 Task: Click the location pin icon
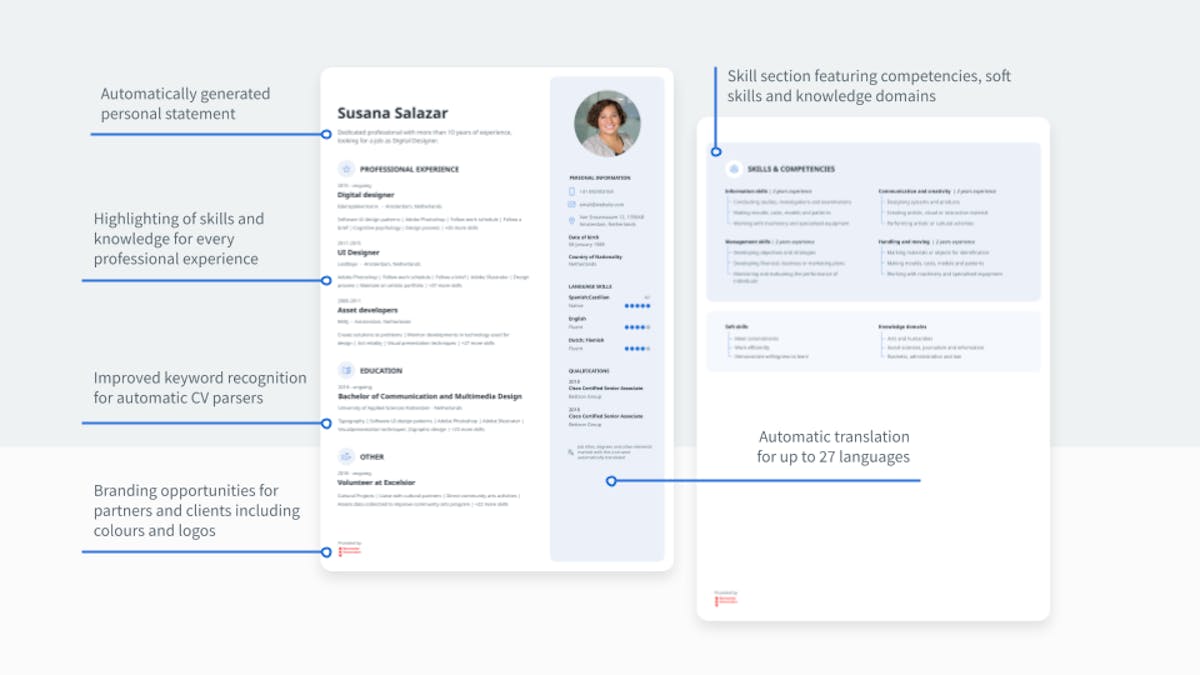(572, 220)
